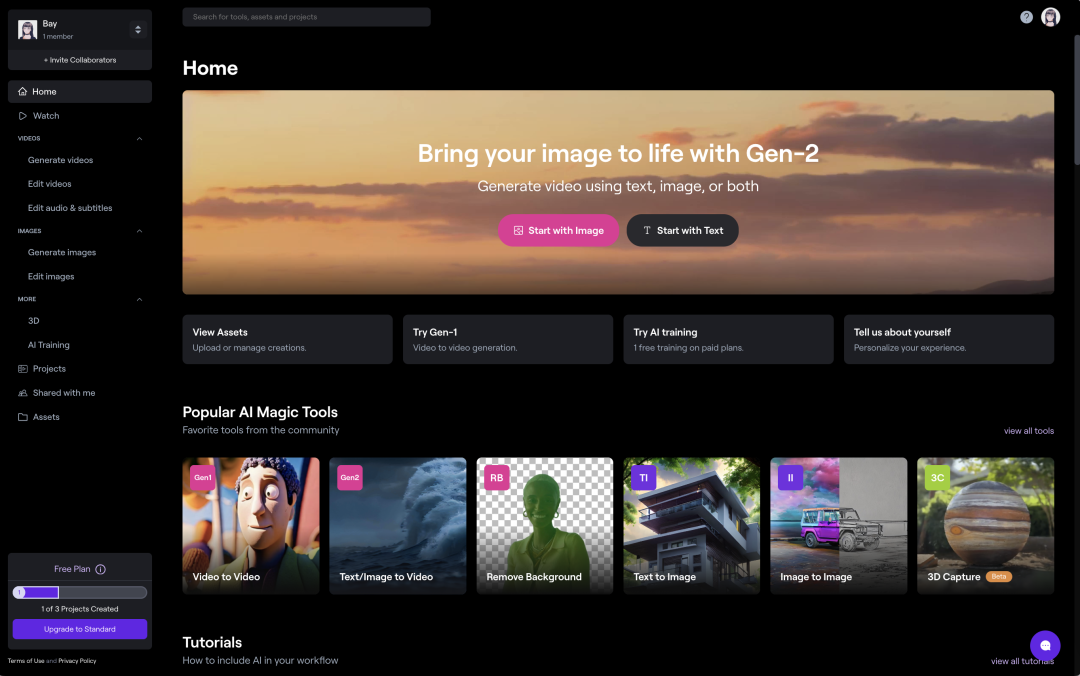Click the 3C badge icon

(937, 478)
